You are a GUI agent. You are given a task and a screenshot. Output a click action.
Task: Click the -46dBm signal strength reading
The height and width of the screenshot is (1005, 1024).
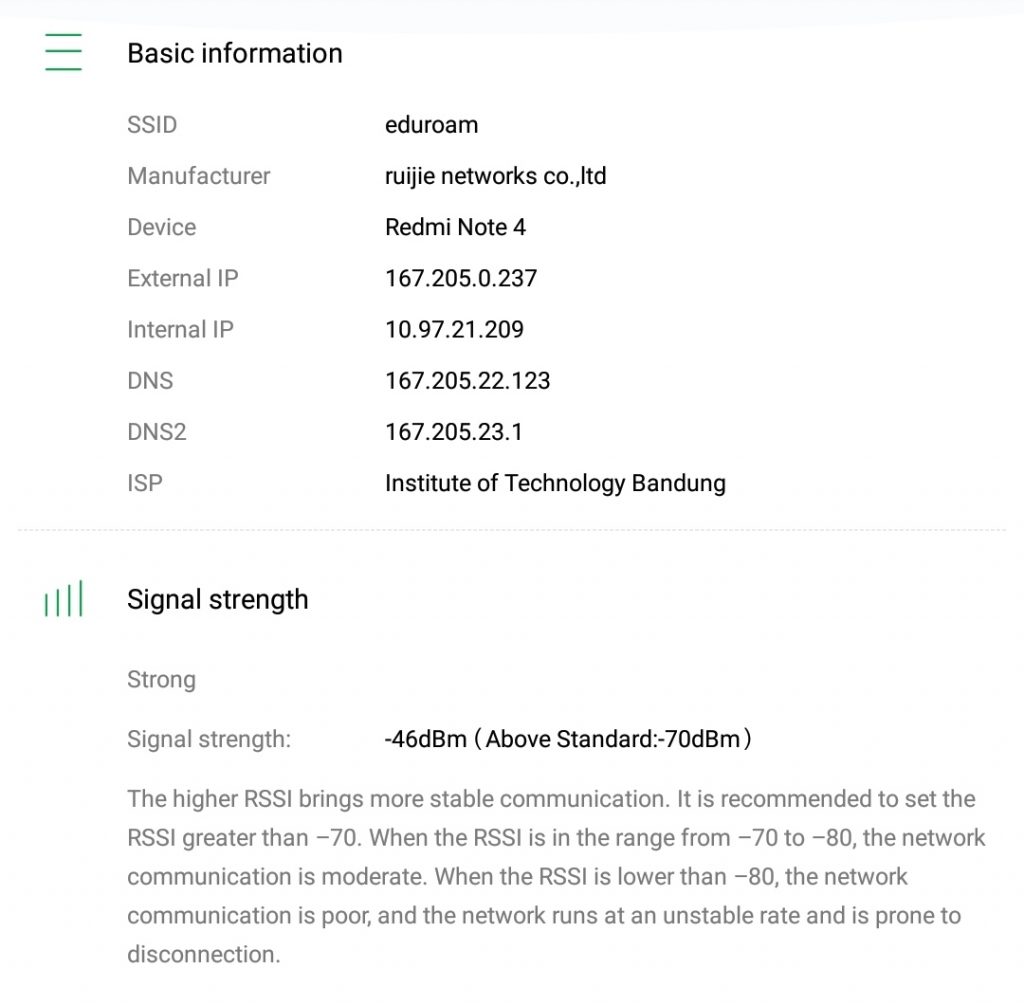pos(426,740)
